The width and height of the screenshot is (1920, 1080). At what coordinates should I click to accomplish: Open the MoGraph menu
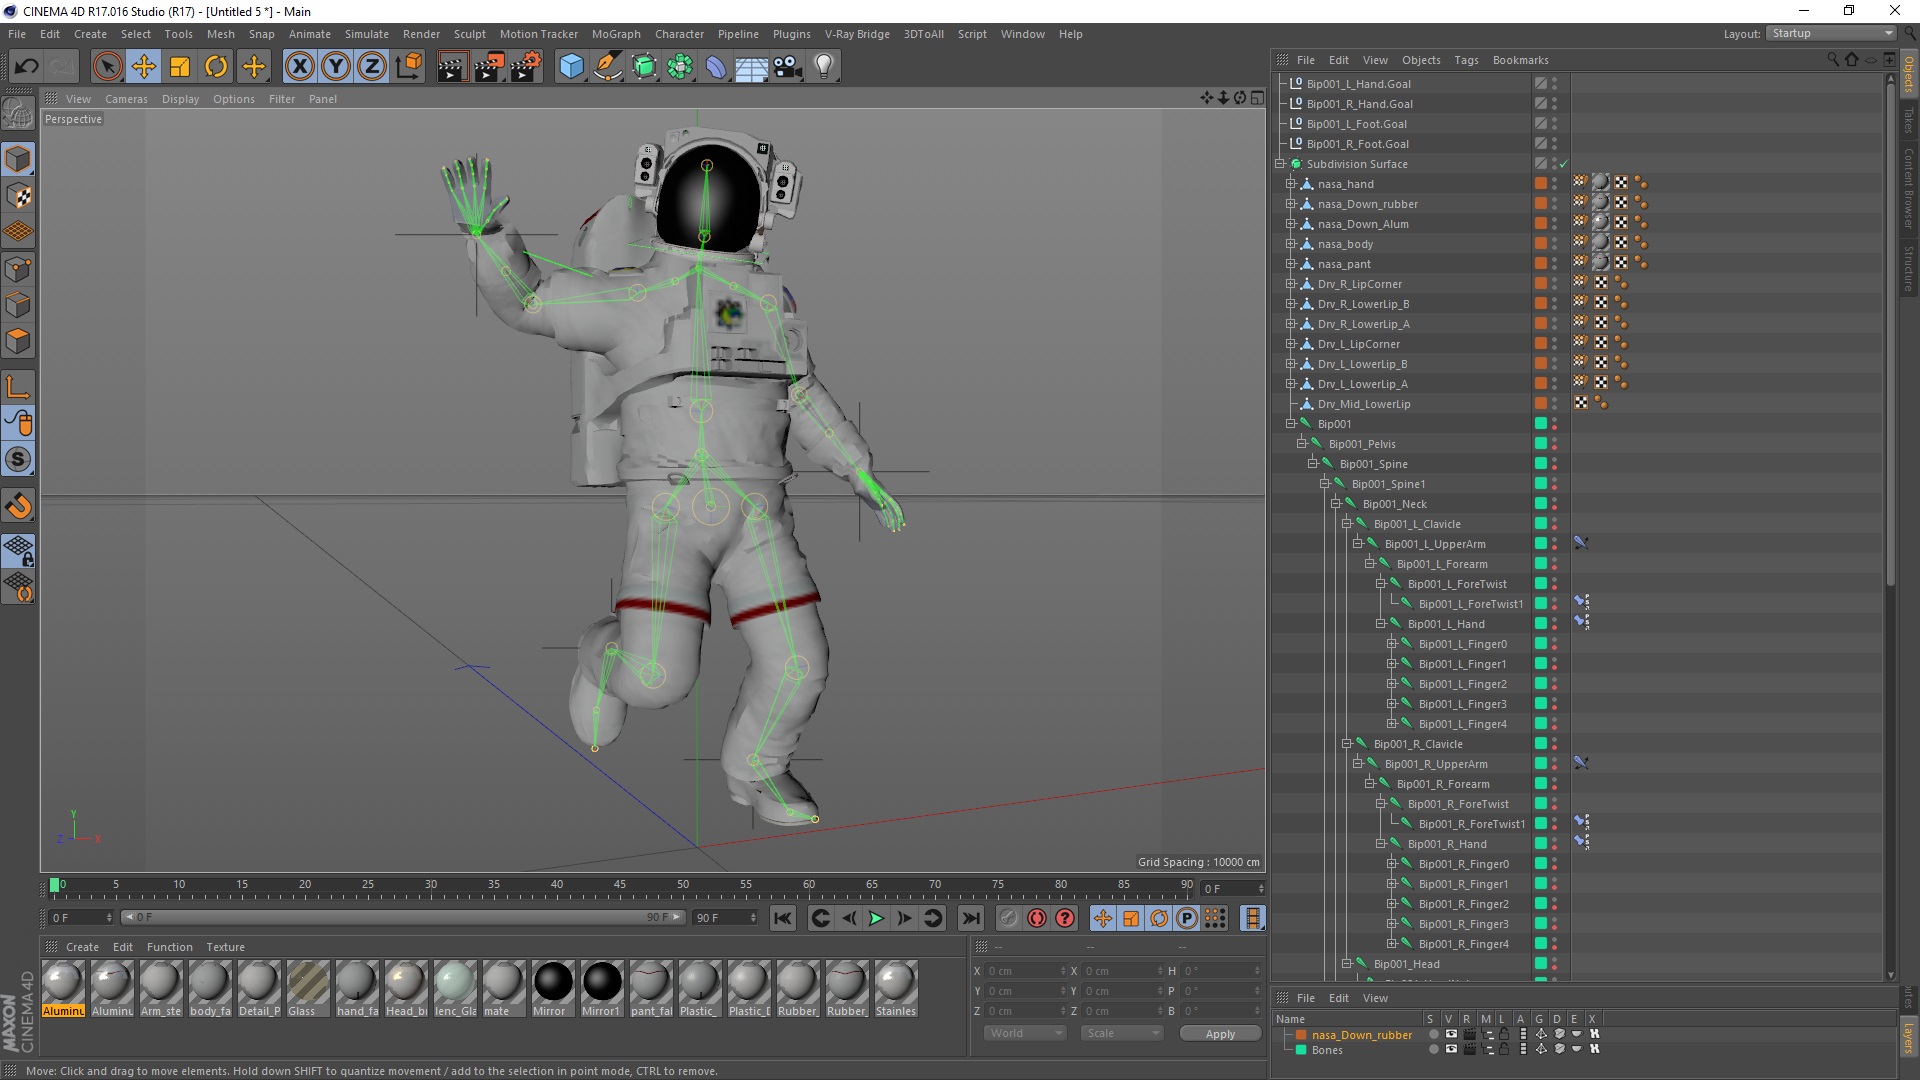[615, 34]
